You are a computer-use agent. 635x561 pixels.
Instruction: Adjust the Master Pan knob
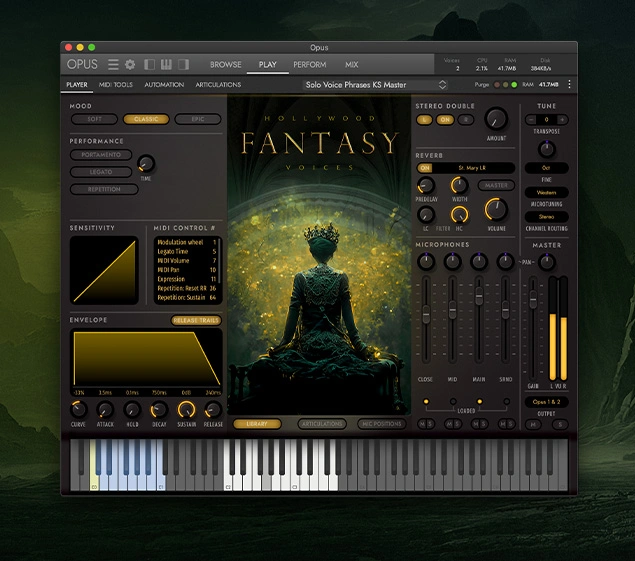pyautogui.click(x=547, y=262)
